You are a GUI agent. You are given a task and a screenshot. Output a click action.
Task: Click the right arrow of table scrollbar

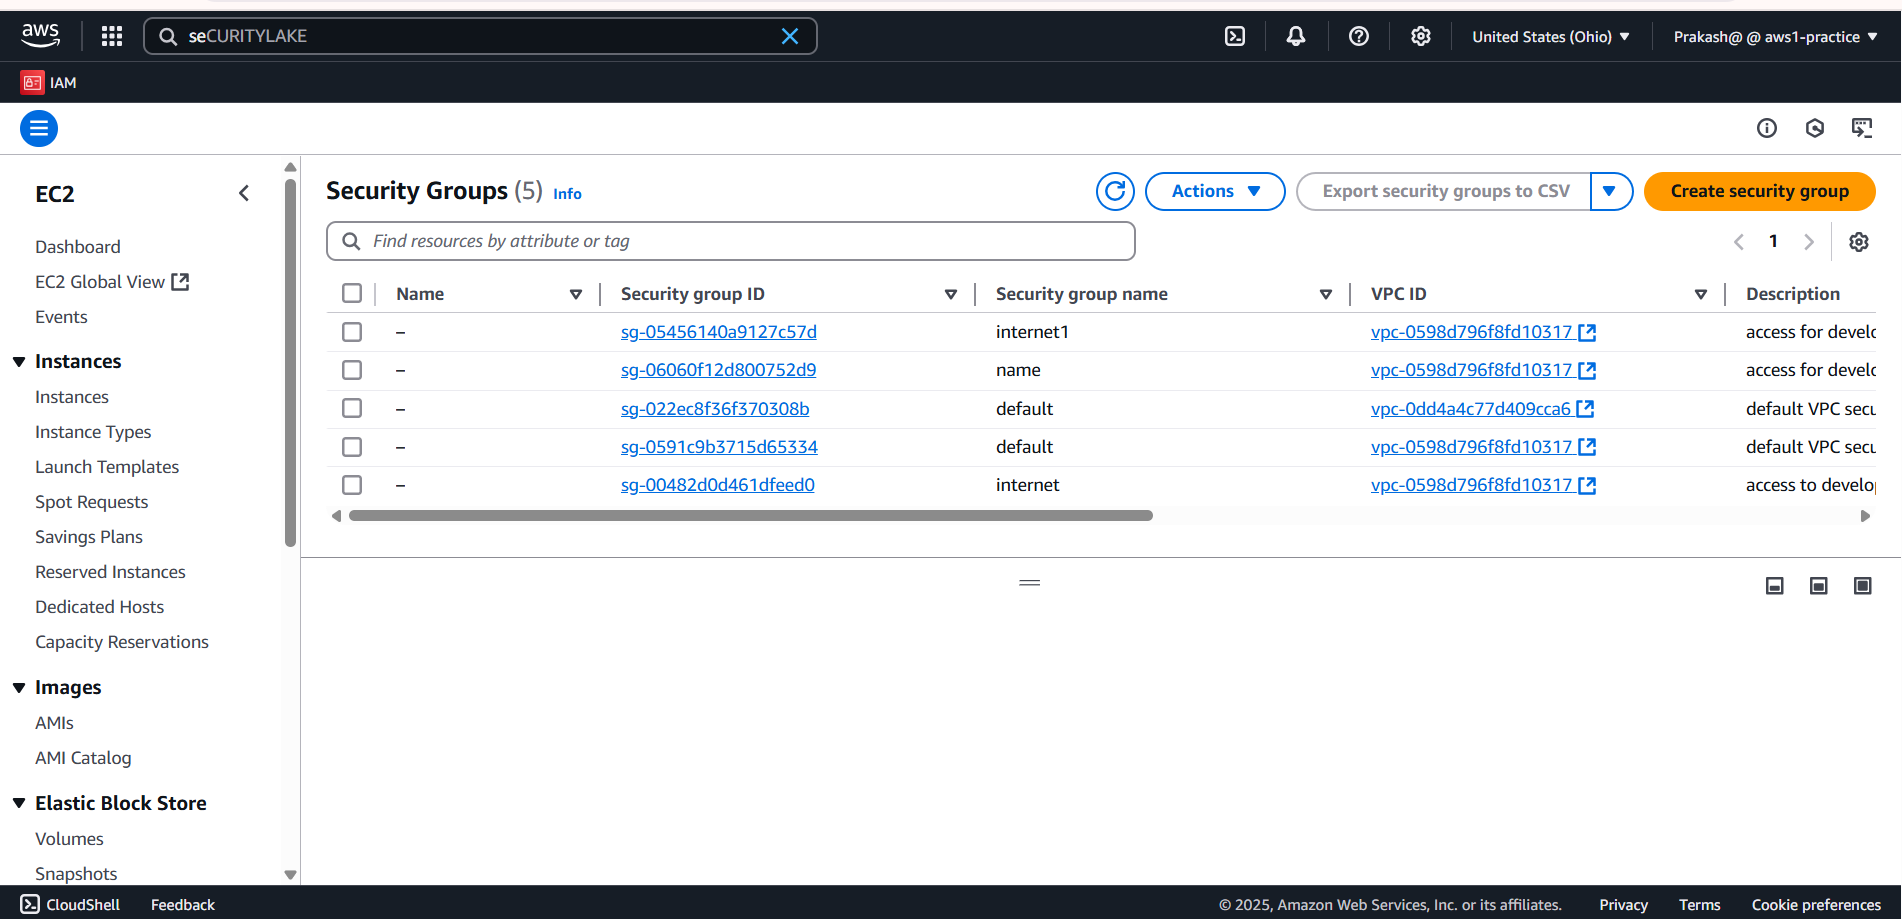(x=1865, y=516)
